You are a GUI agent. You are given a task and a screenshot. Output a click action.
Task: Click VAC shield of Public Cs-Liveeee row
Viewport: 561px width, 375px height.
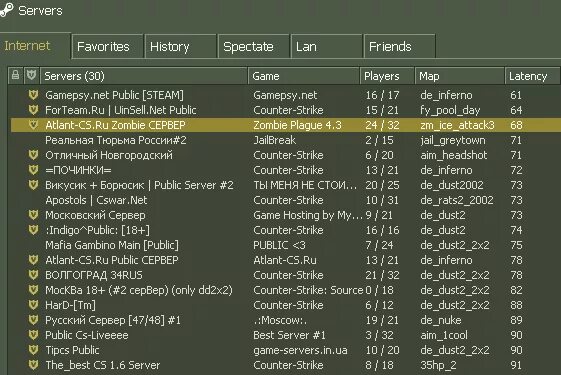(x=33, y=335)
